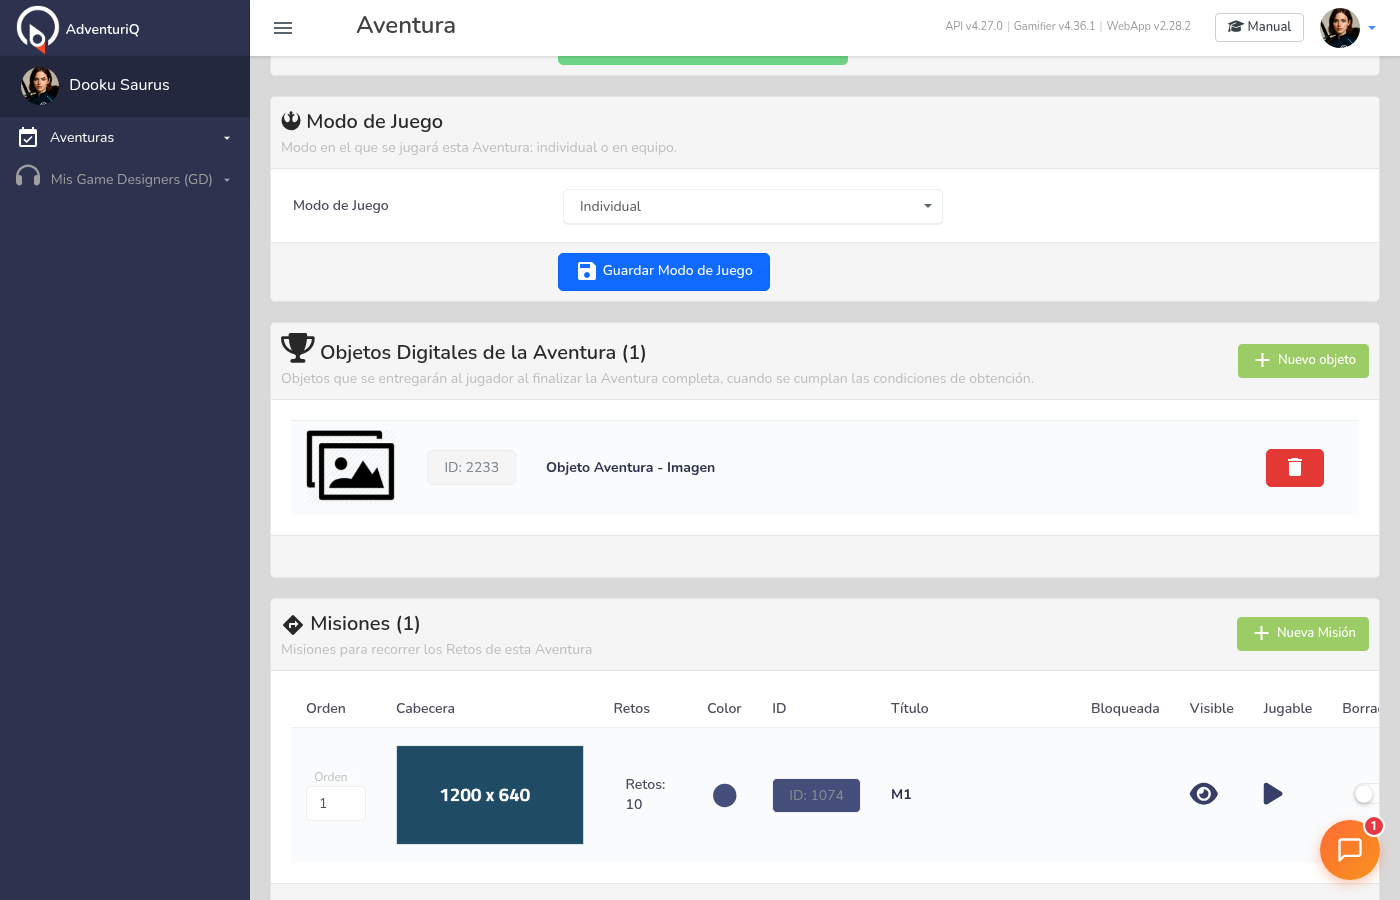Delete Objeto Aventura - Imagen with trash button
1400x900 pixels.
[x=1294, y=468]
